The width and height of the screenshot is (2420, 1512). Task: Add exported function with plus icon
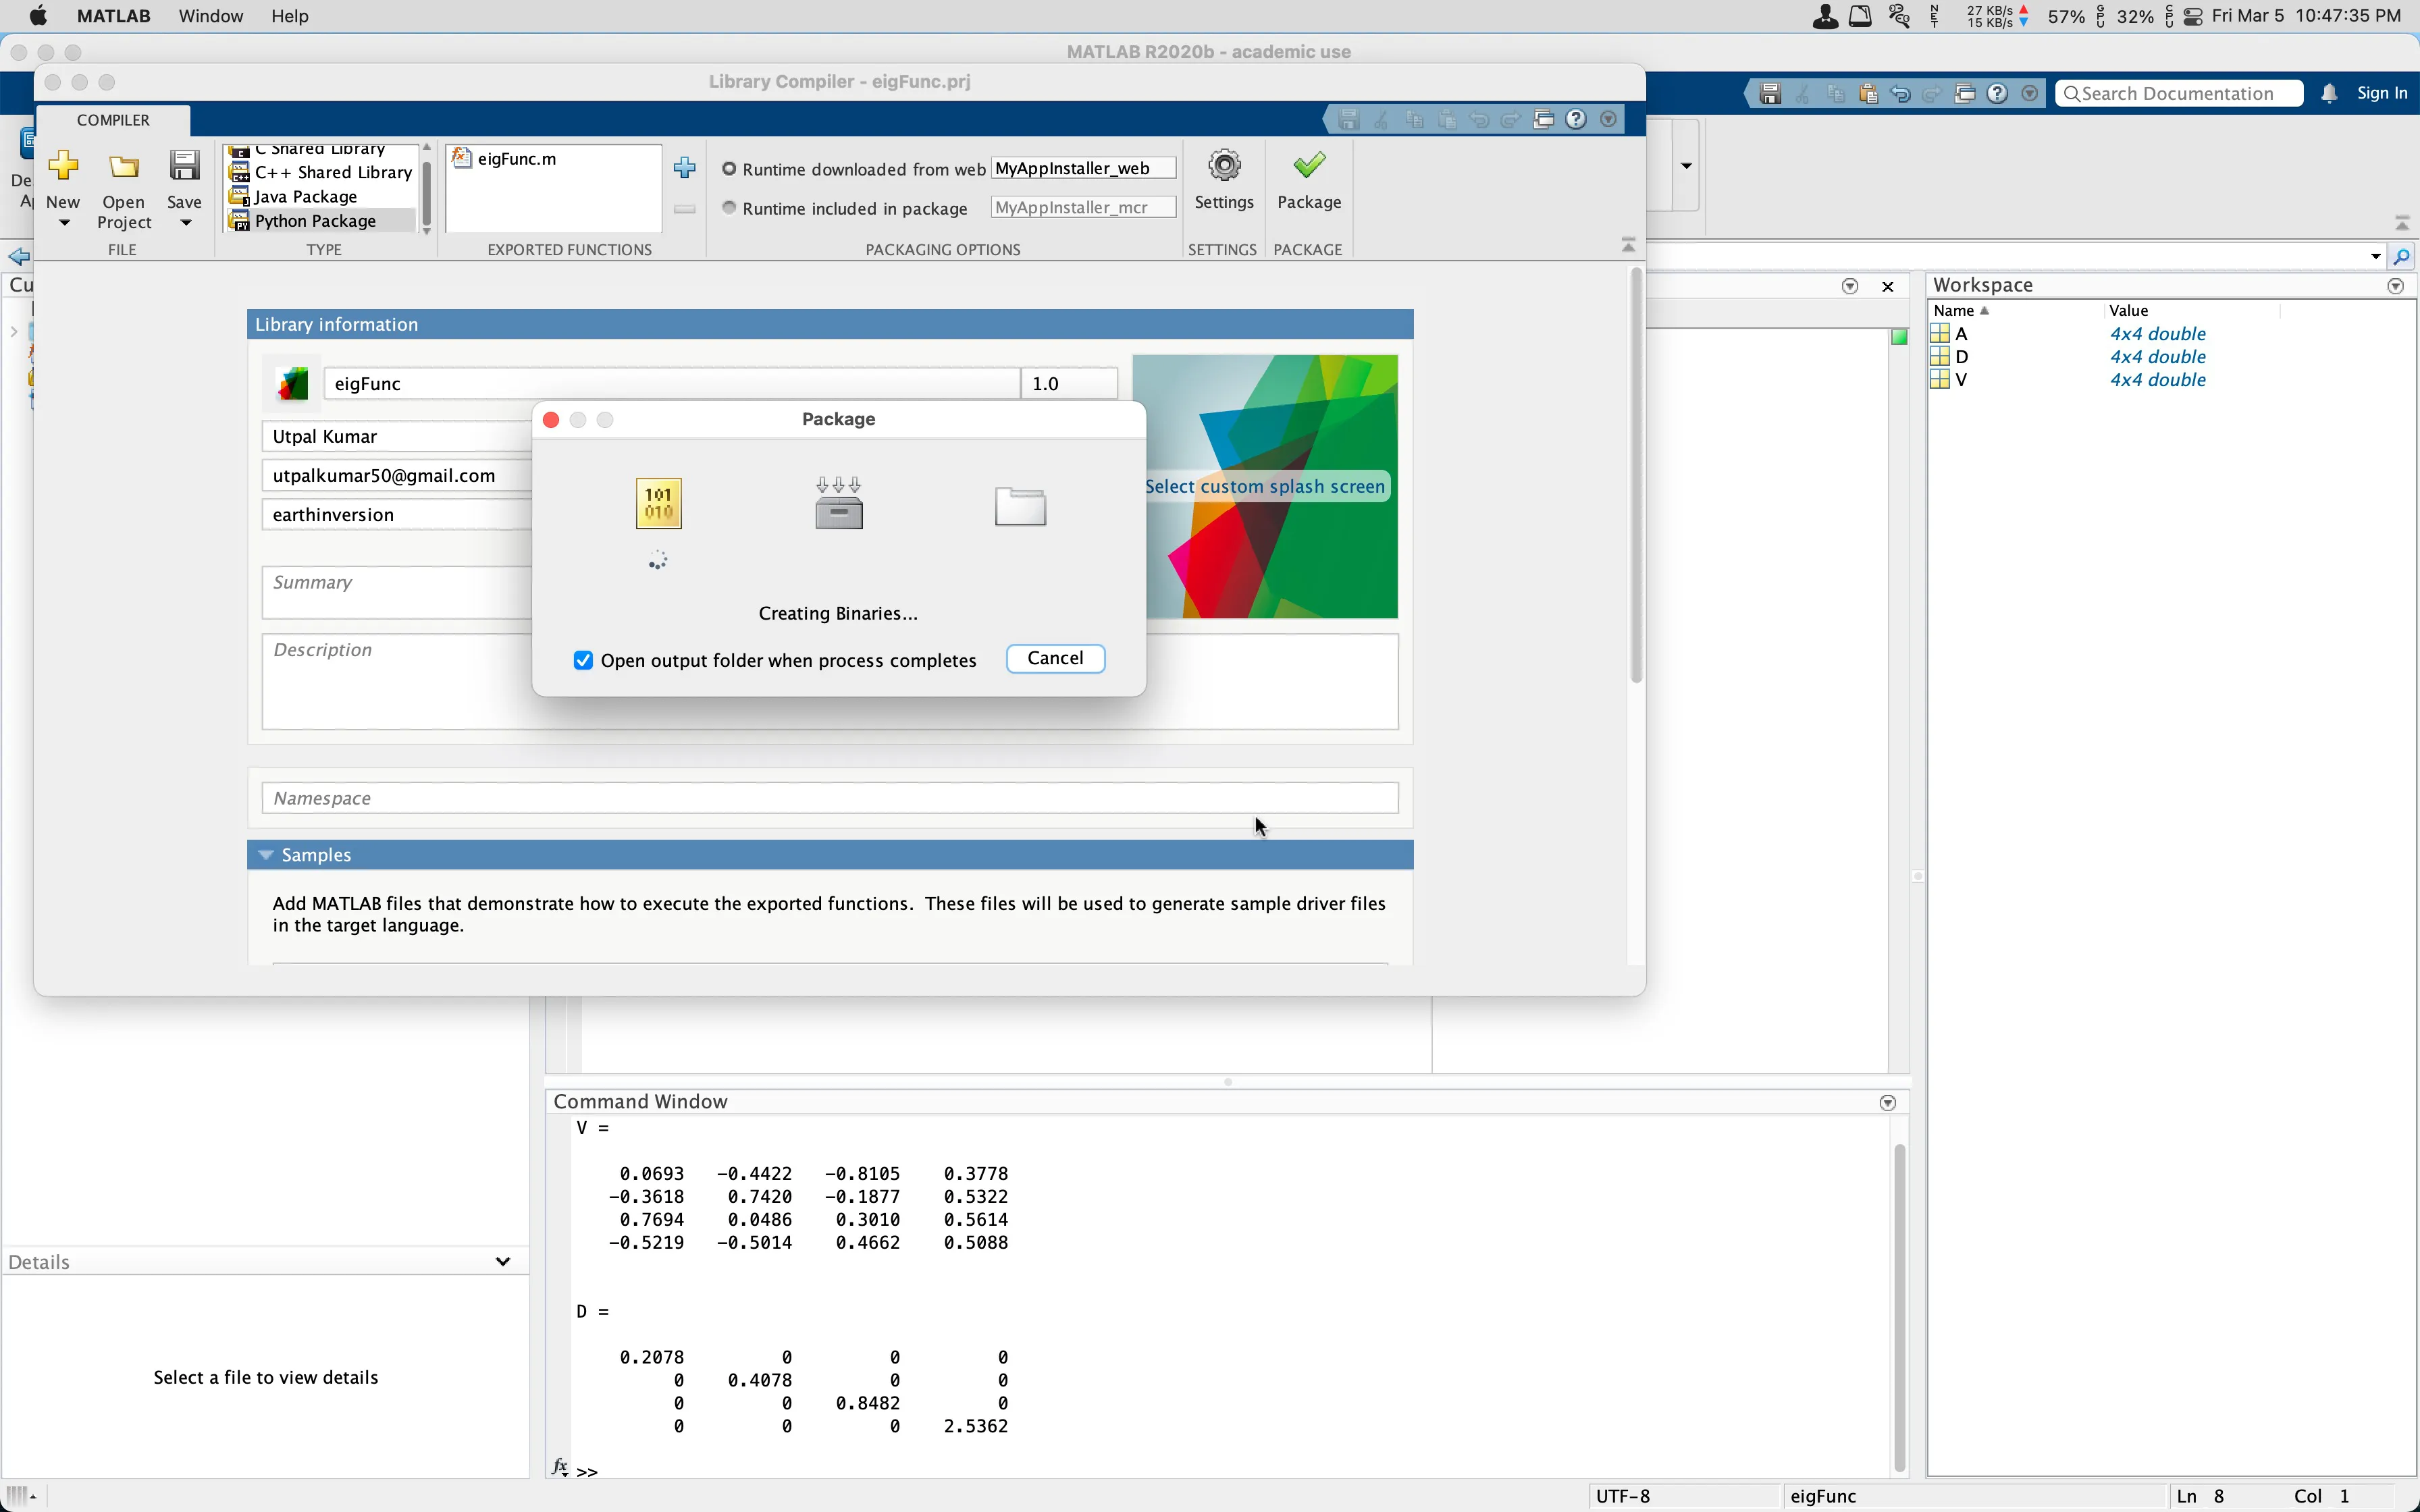(684, 168)
